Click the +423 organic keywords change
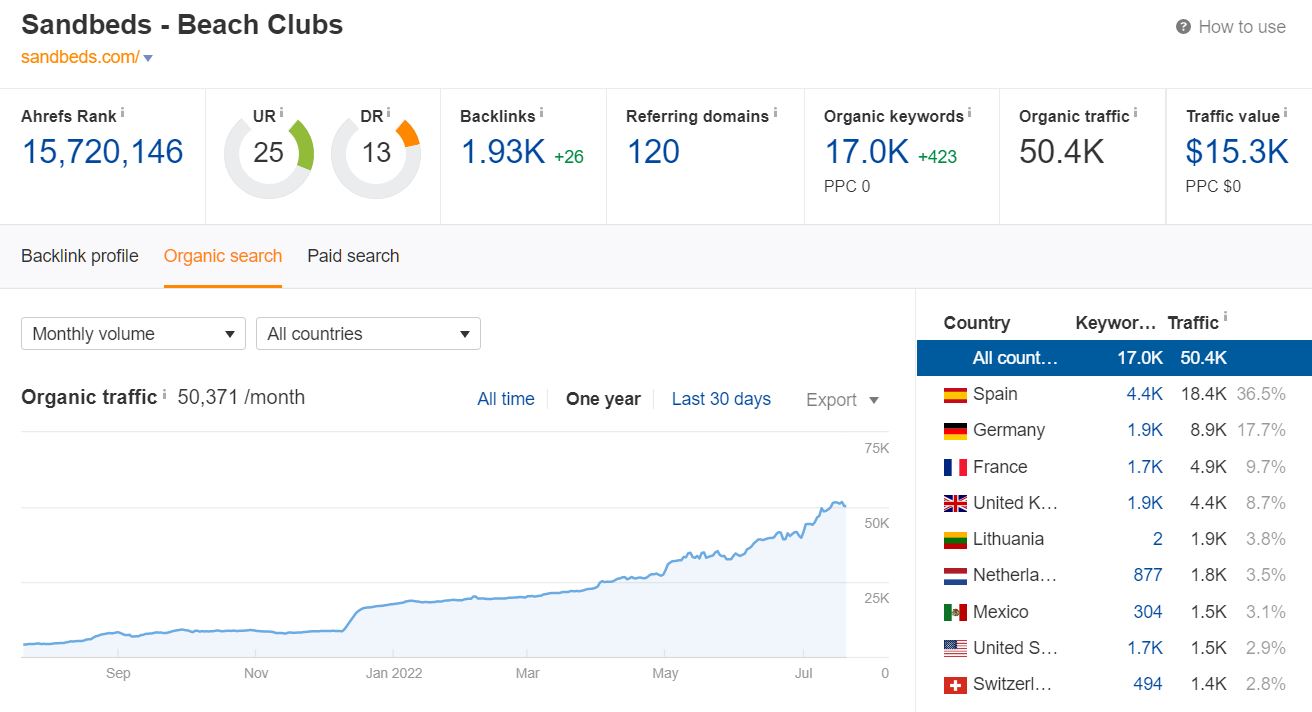This screenshot has width=1312, height=712. [x=937, y=156]
